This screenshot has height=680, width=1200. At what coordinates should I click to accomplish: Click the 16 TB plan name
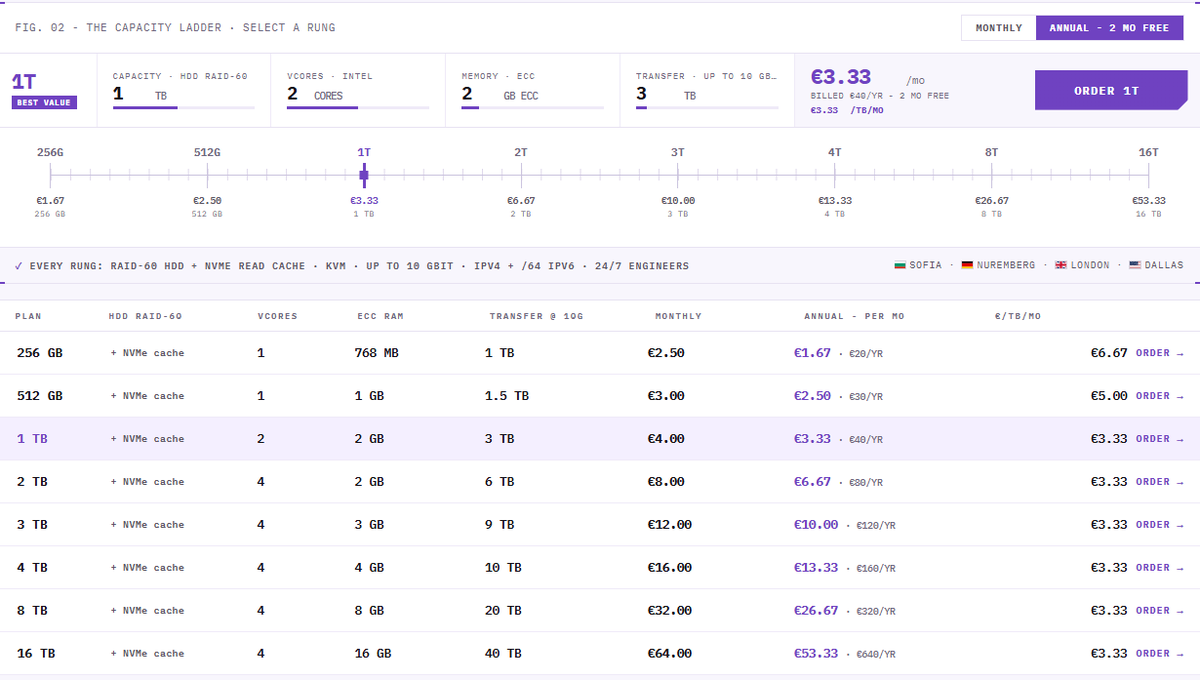(36, 654)
